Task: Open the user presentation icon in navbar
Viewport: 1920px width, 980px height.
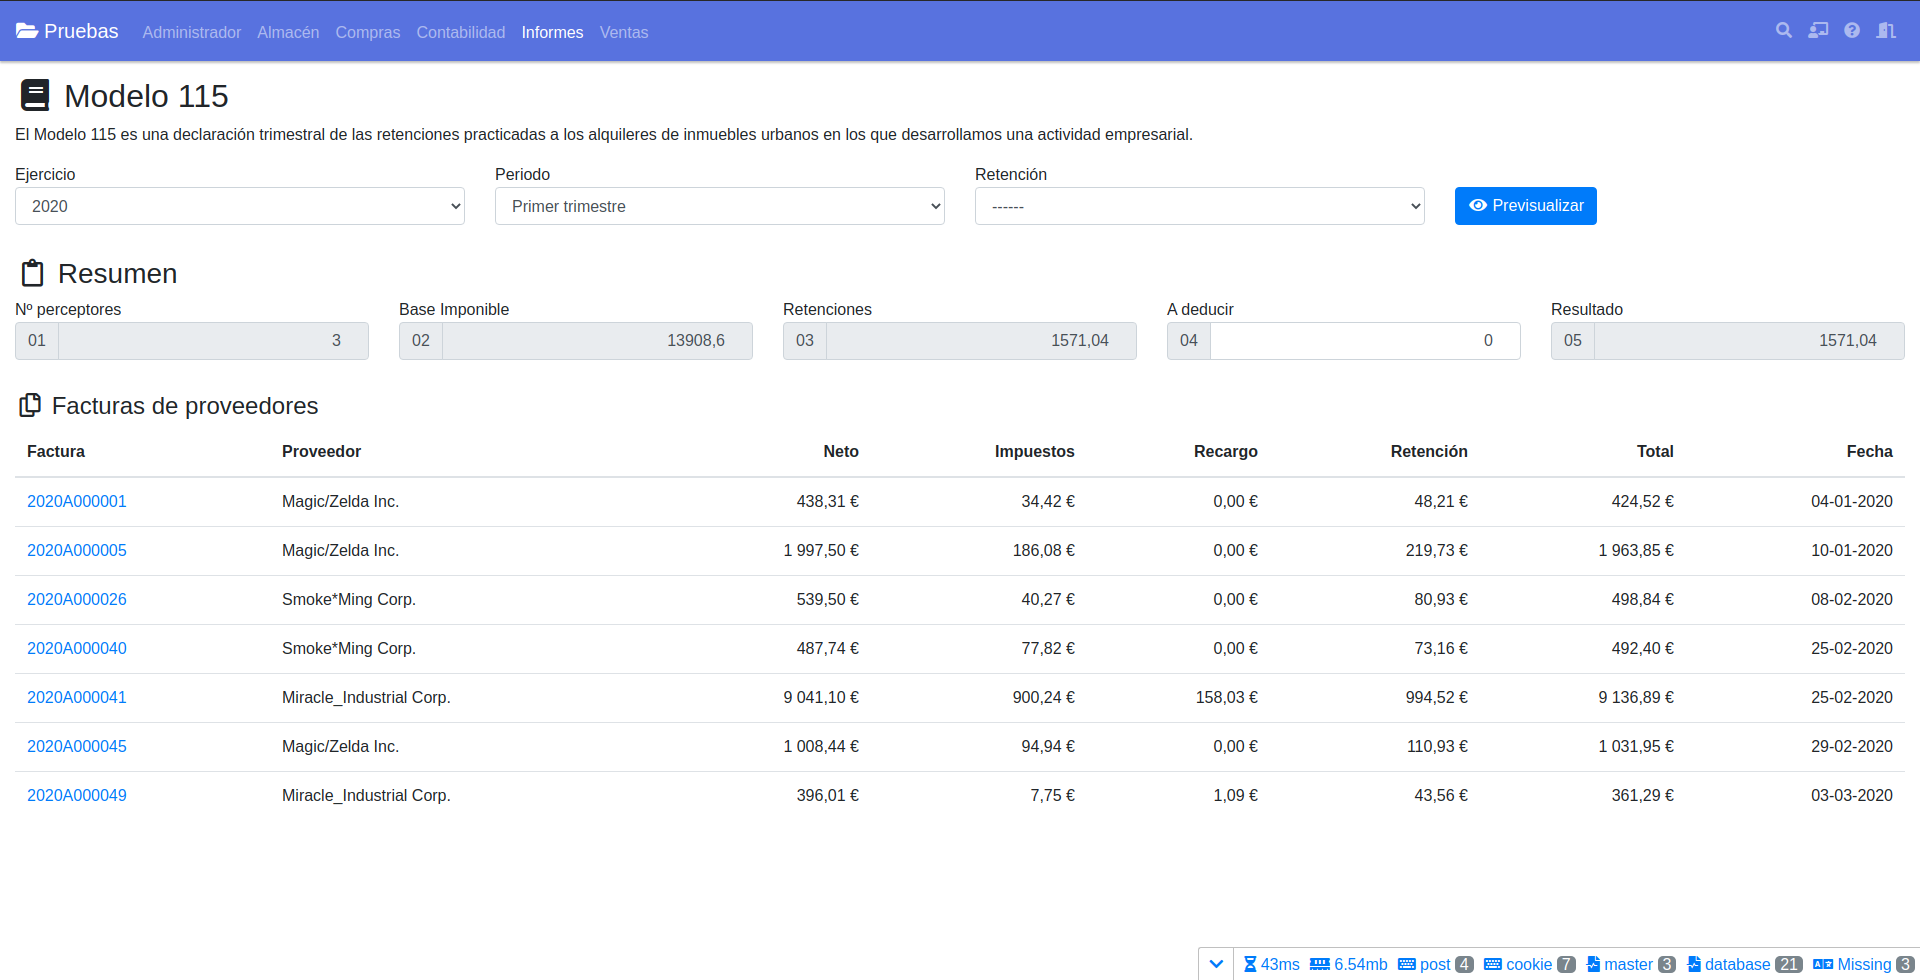Action: click(1818, 31)
